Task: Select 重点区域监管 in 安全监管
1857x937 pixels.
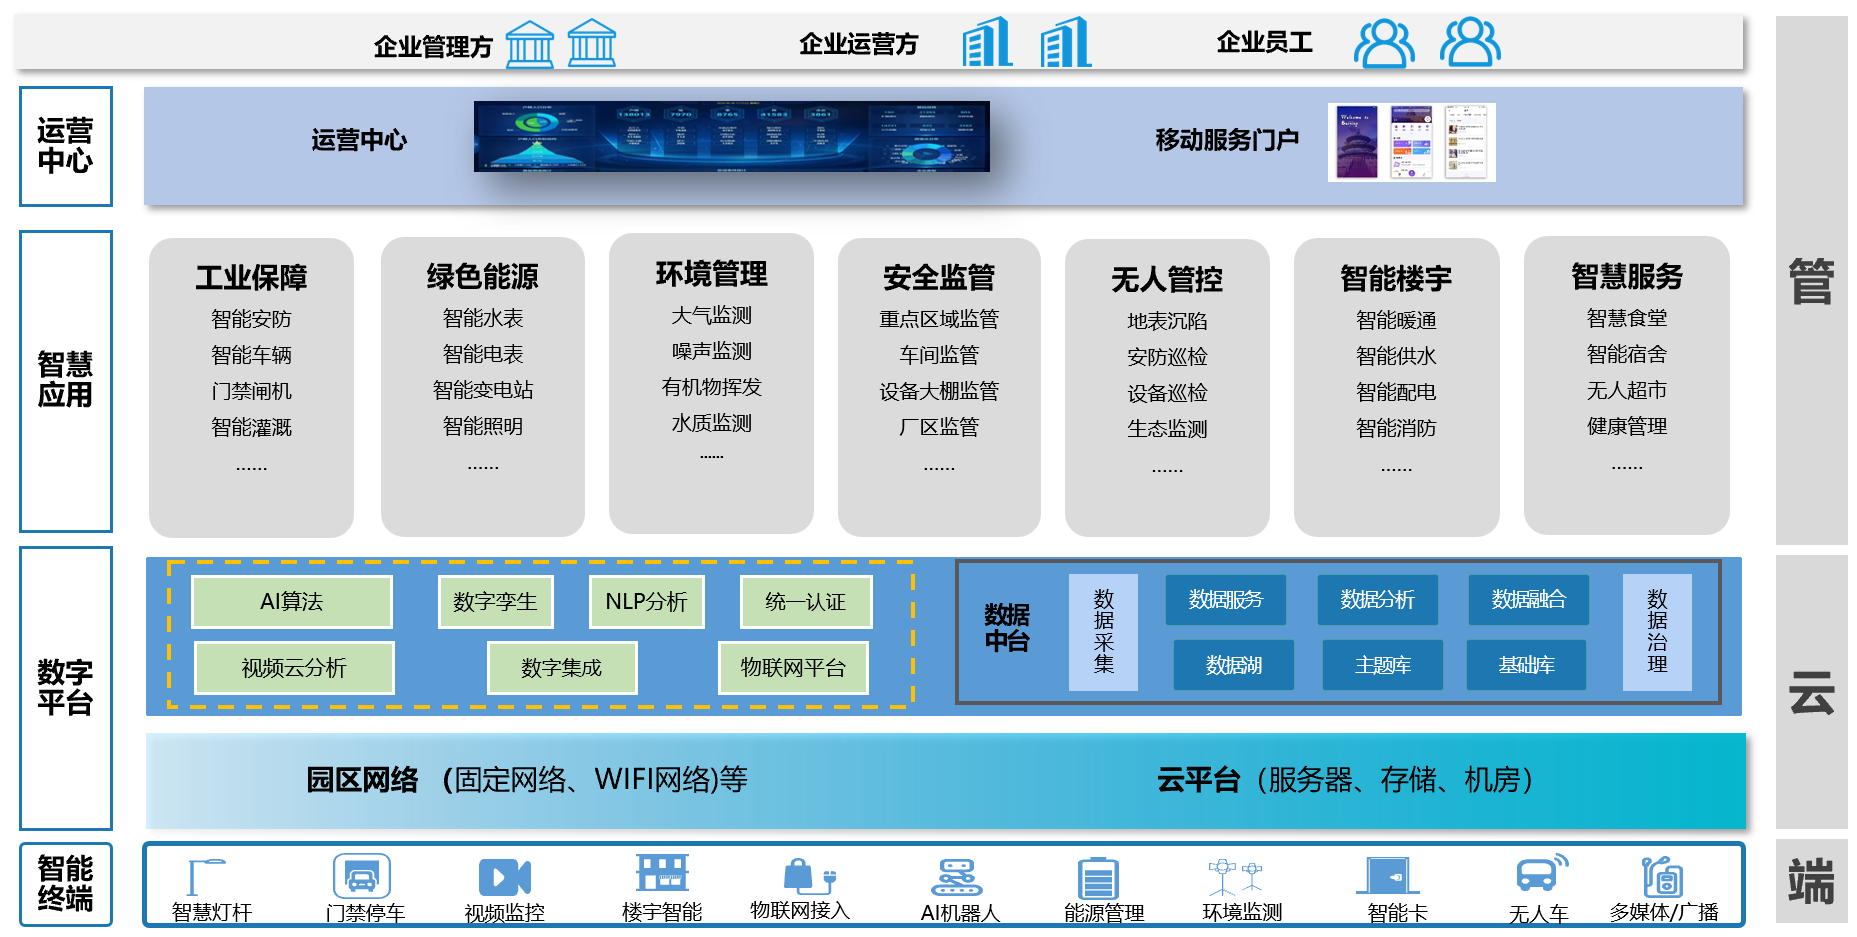Action: [x=939, y=319]
